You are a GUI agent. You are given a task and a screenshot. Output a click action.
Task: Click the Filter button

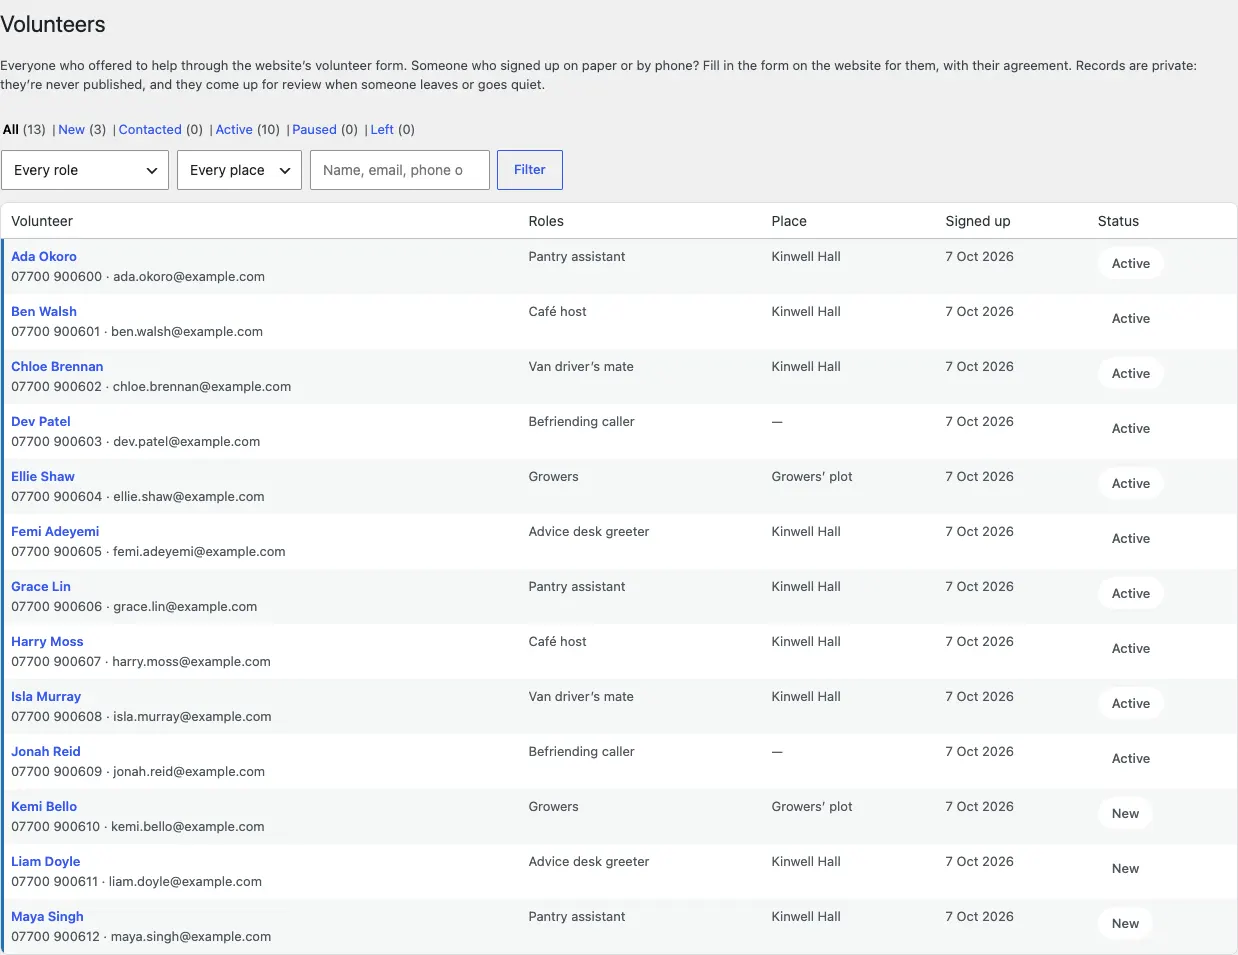[530, 170]
